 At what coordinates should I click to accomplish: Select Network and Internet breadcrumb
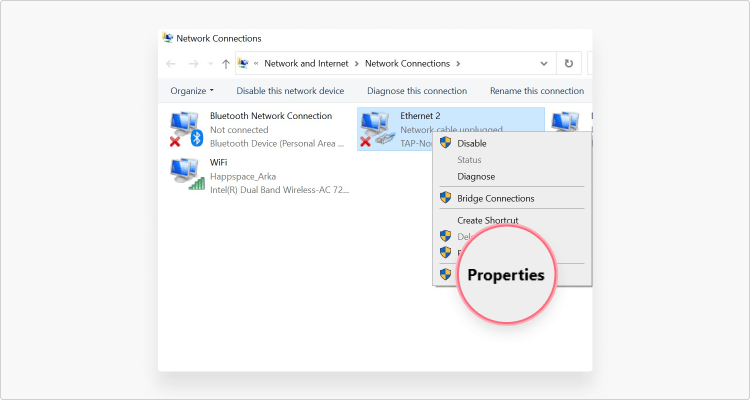tap(306, 63)
